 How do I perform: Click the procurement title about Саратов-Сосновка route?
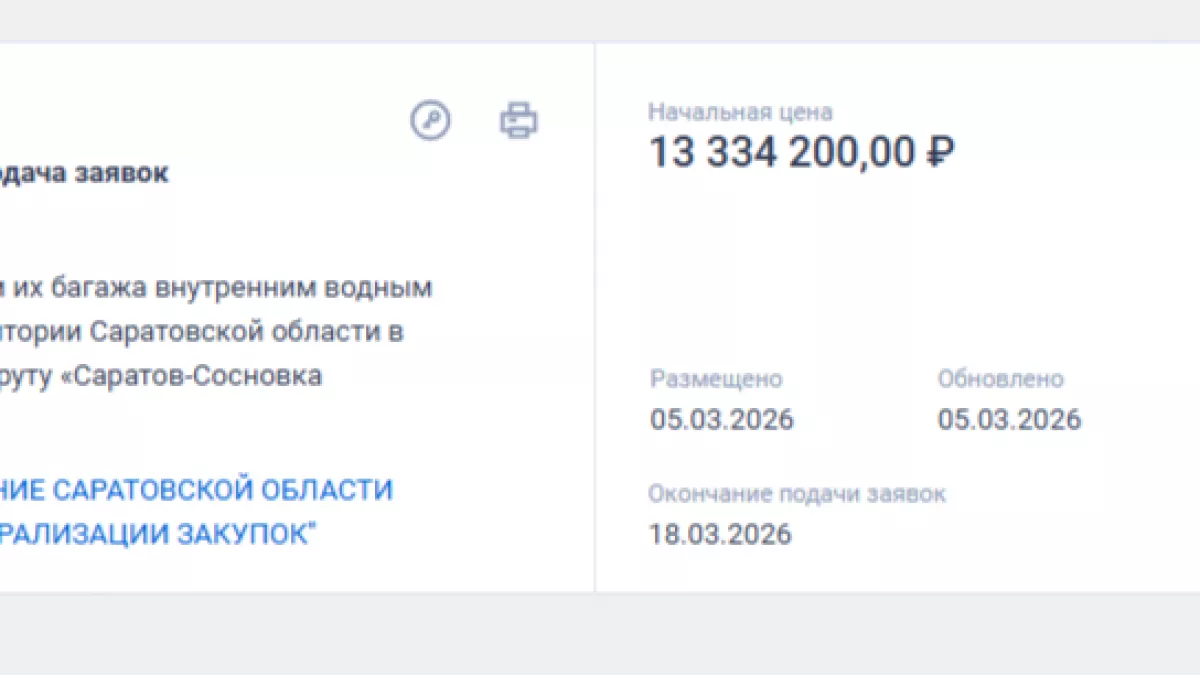pyautogui.click(x=200, y=331)
